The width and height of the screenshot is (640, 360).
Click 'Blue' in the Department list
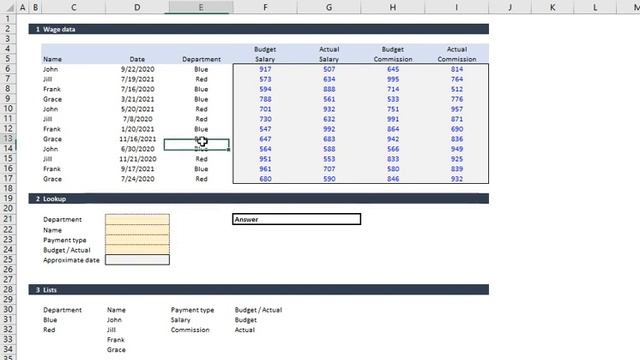[x=50, y=320]
